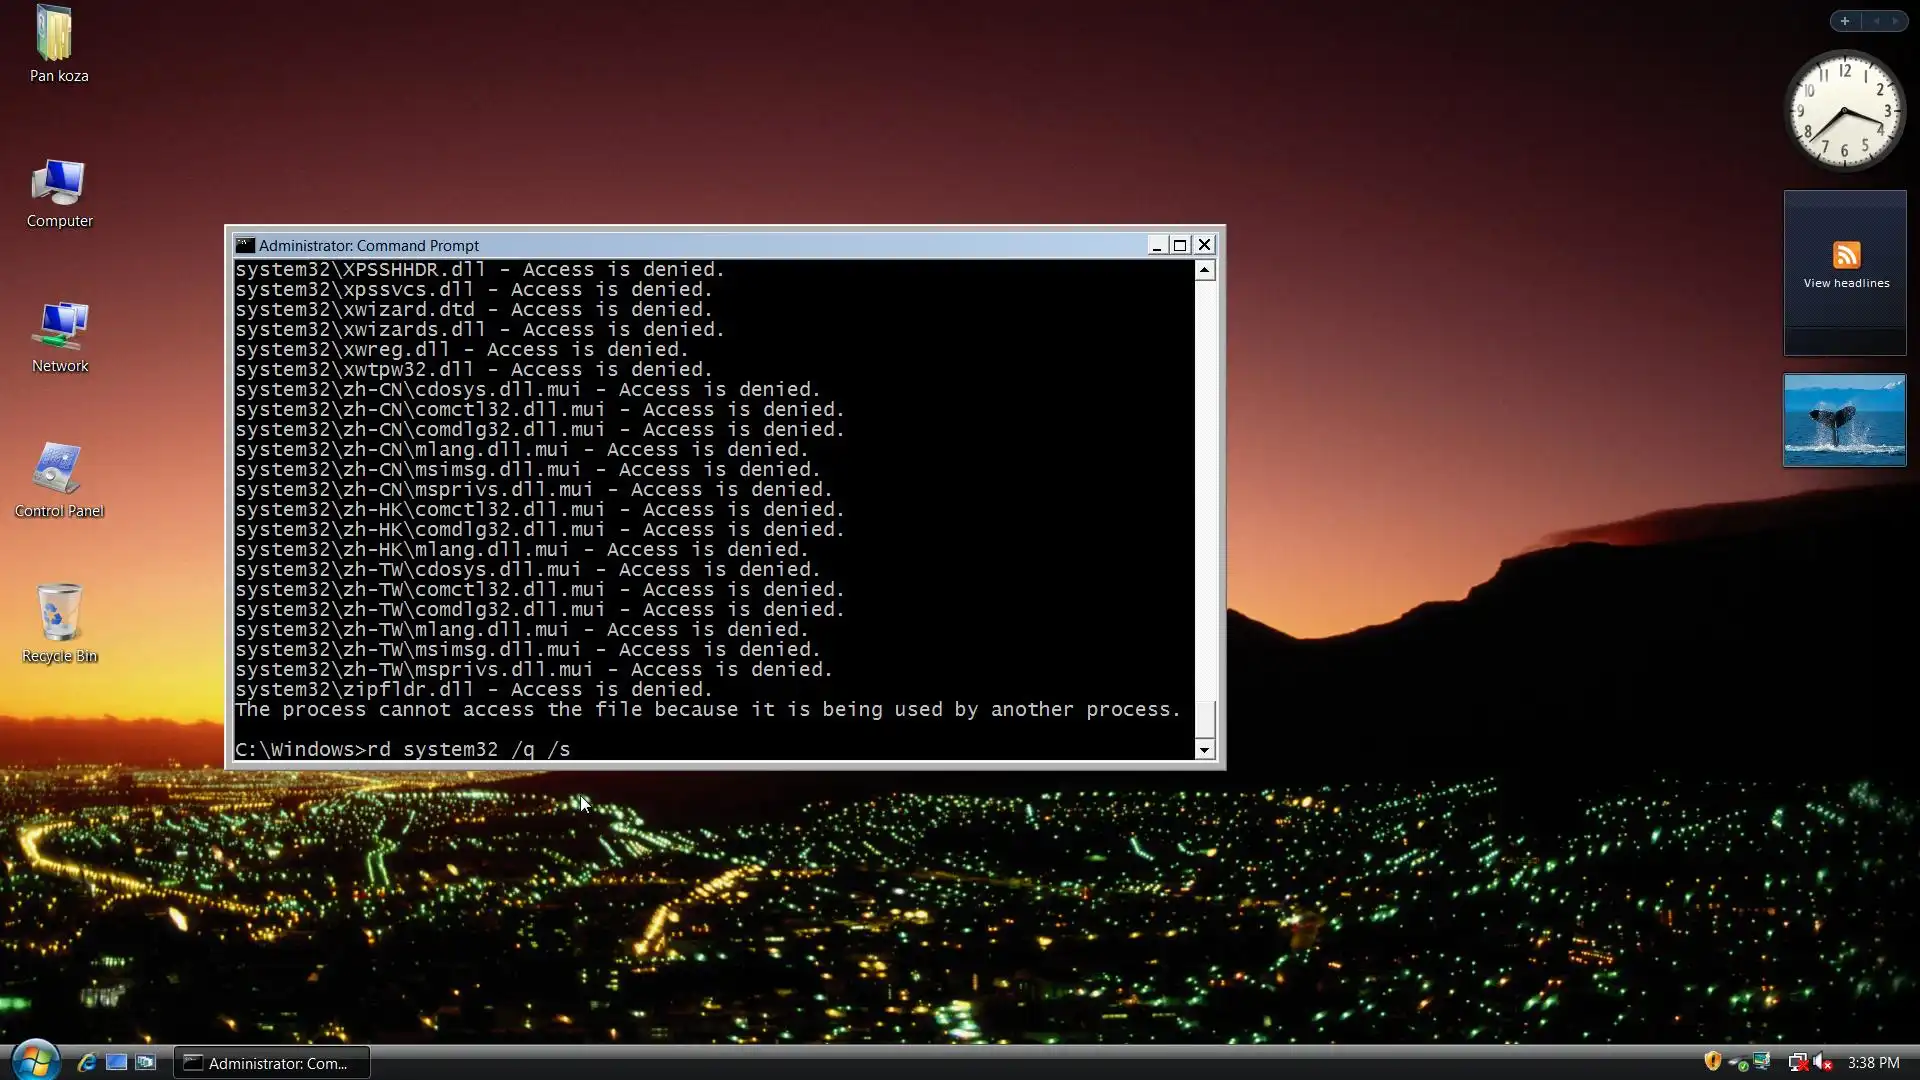Click the Windows Security shield tray icon
The image size is (1920, 1080).
pos(1712,1062)
